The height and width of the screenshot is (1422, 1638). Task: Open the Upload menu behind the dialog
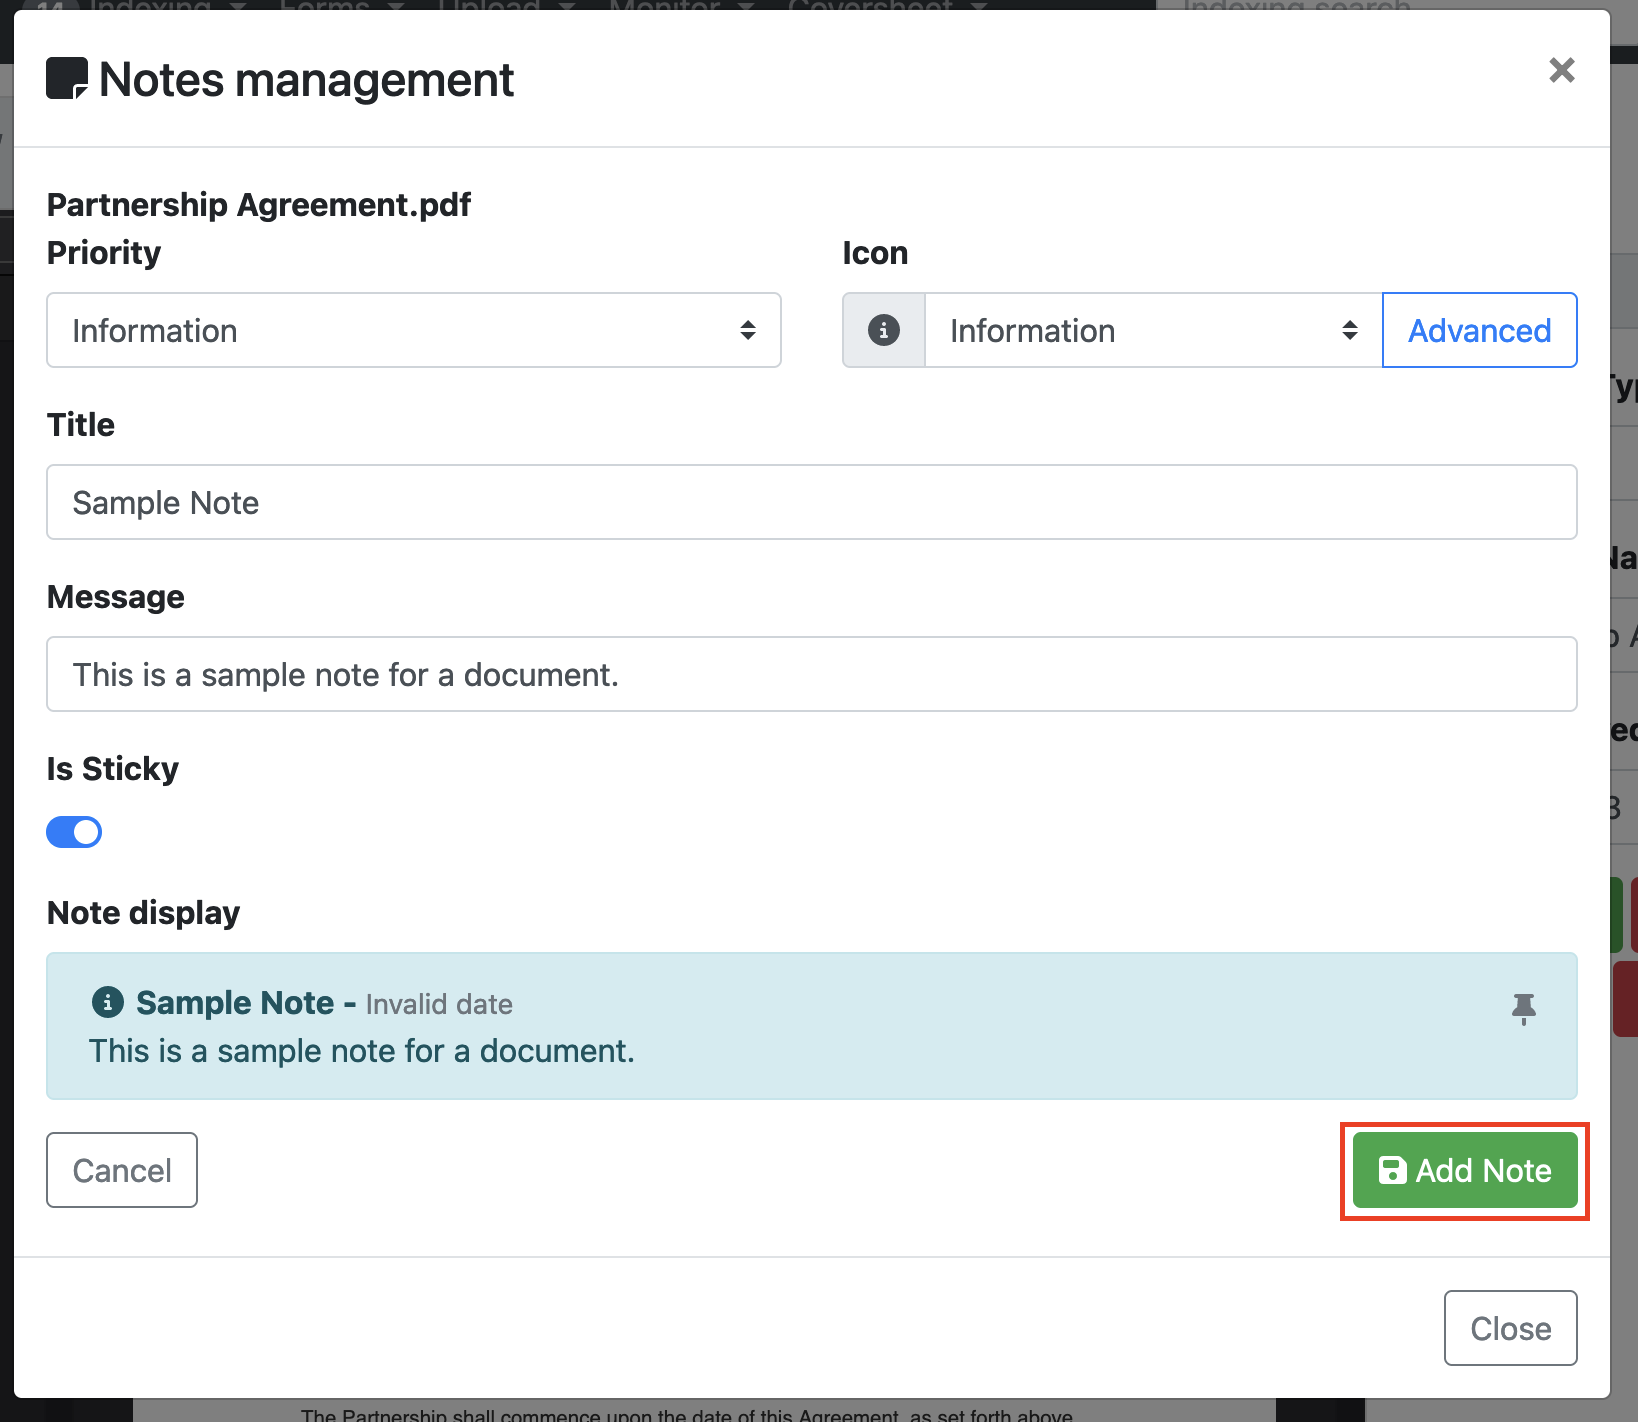click(x=497, y=5)
